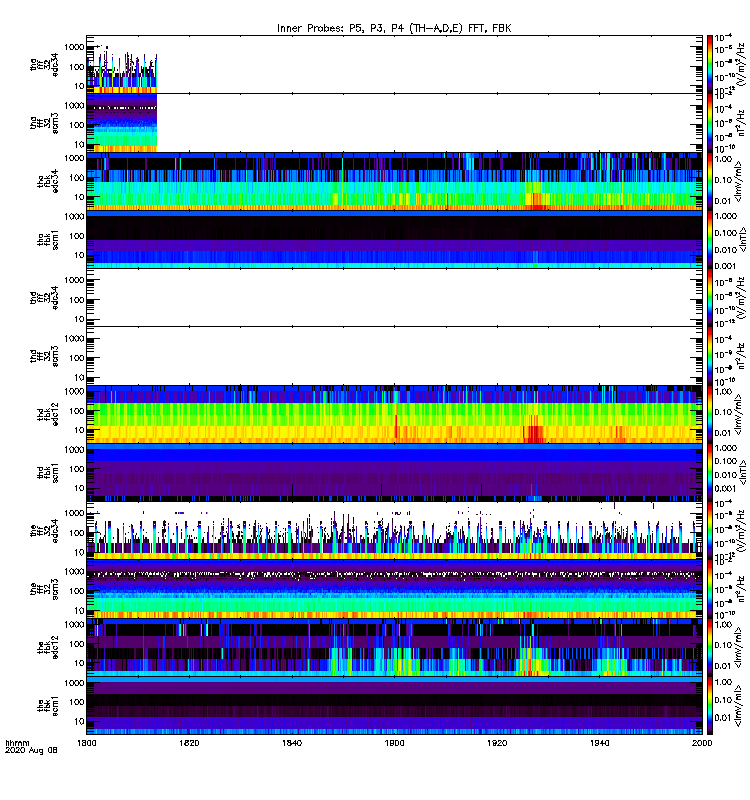Click the '1820' time axis label

click(x=189, y=743)
